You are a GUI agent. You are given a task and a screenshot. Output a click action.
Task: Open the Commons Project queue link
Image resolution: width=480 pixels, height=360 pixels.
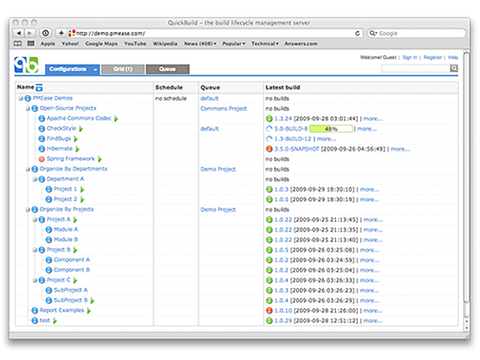click(x=224, y=109)
